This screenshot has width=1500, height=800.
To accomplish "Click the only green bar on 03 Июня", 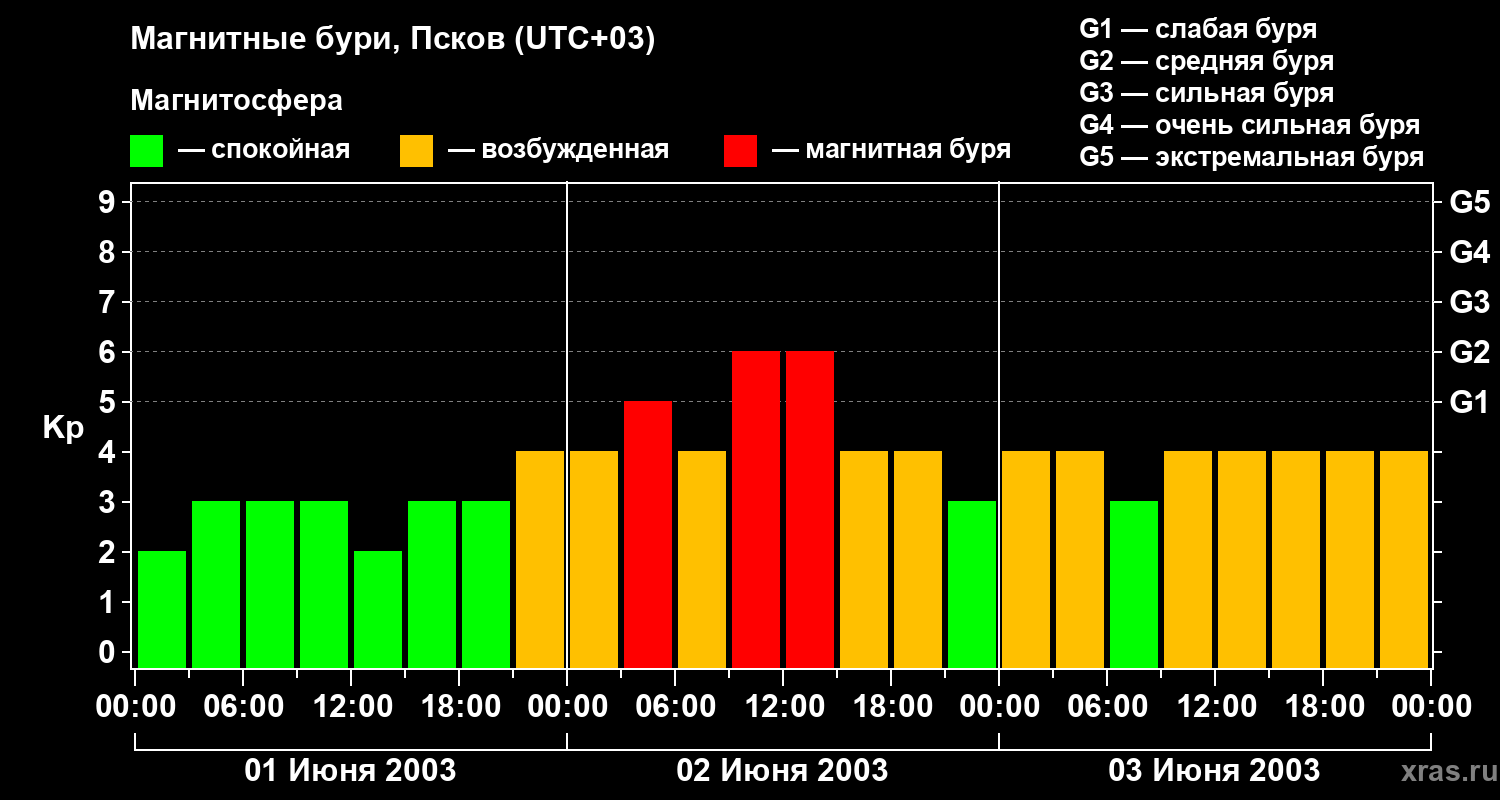I will pos(1134,584).
